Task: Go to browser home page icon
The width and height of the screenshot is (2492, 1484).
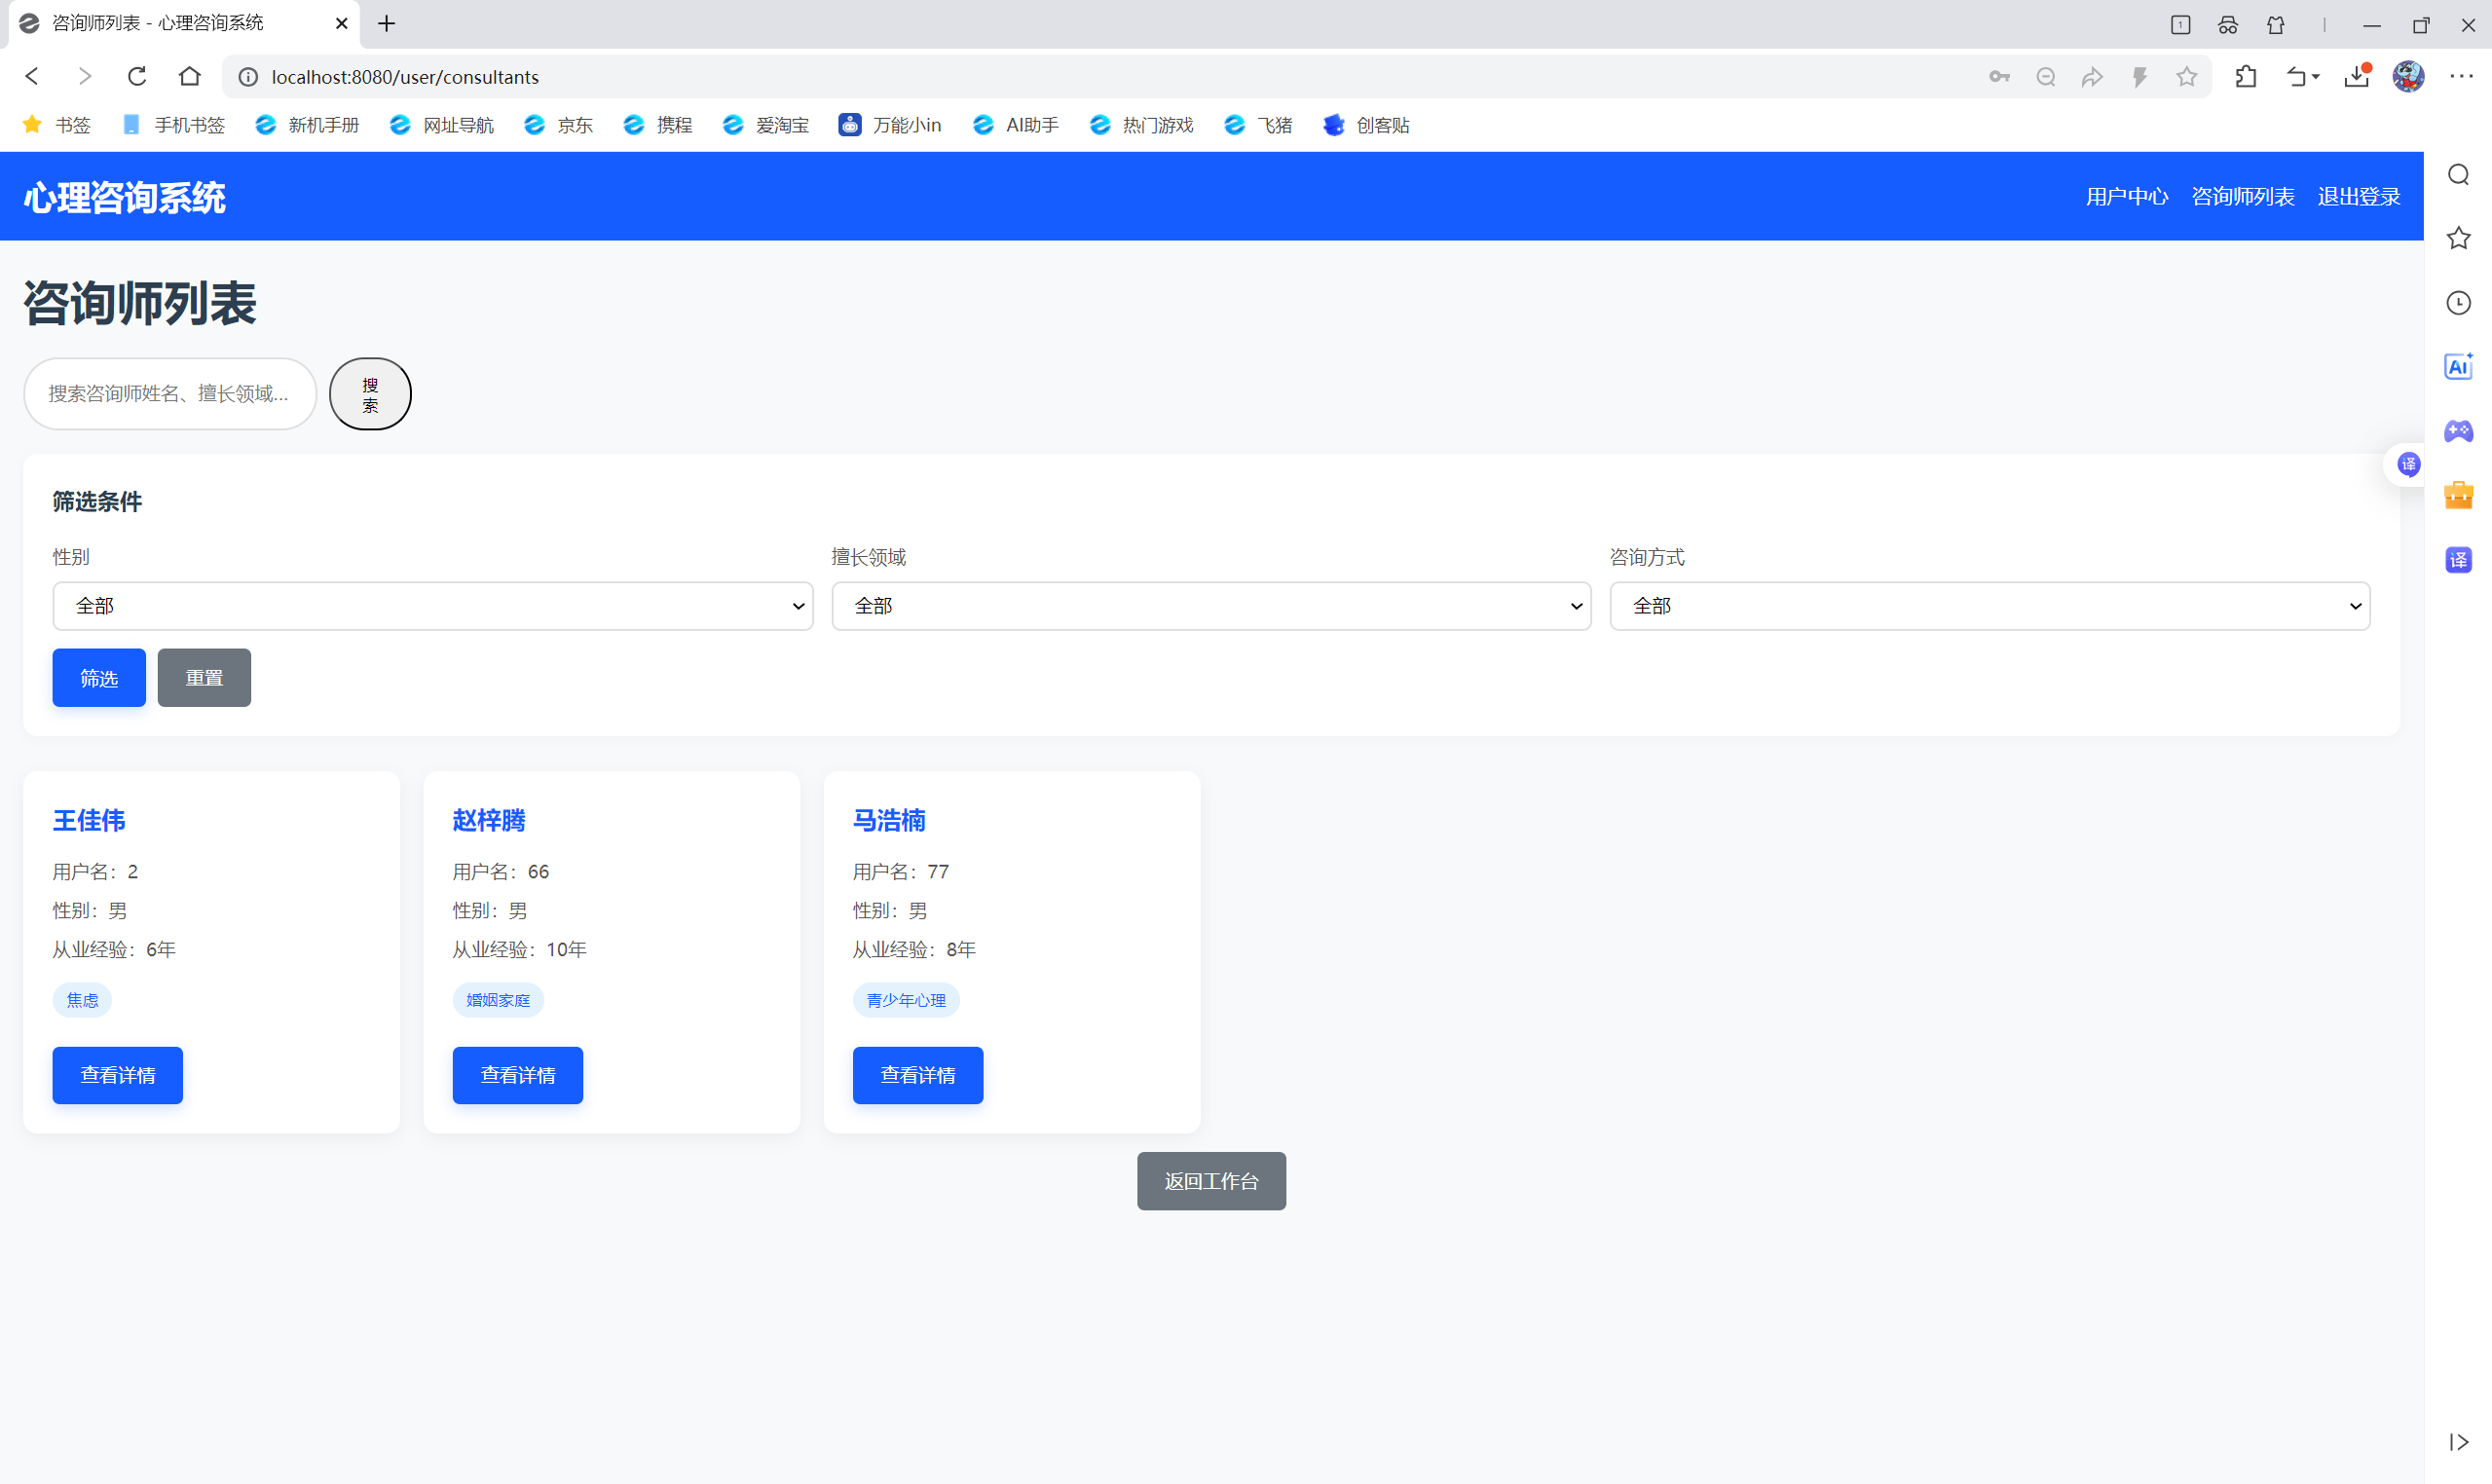Action: [x=189, y=76]
